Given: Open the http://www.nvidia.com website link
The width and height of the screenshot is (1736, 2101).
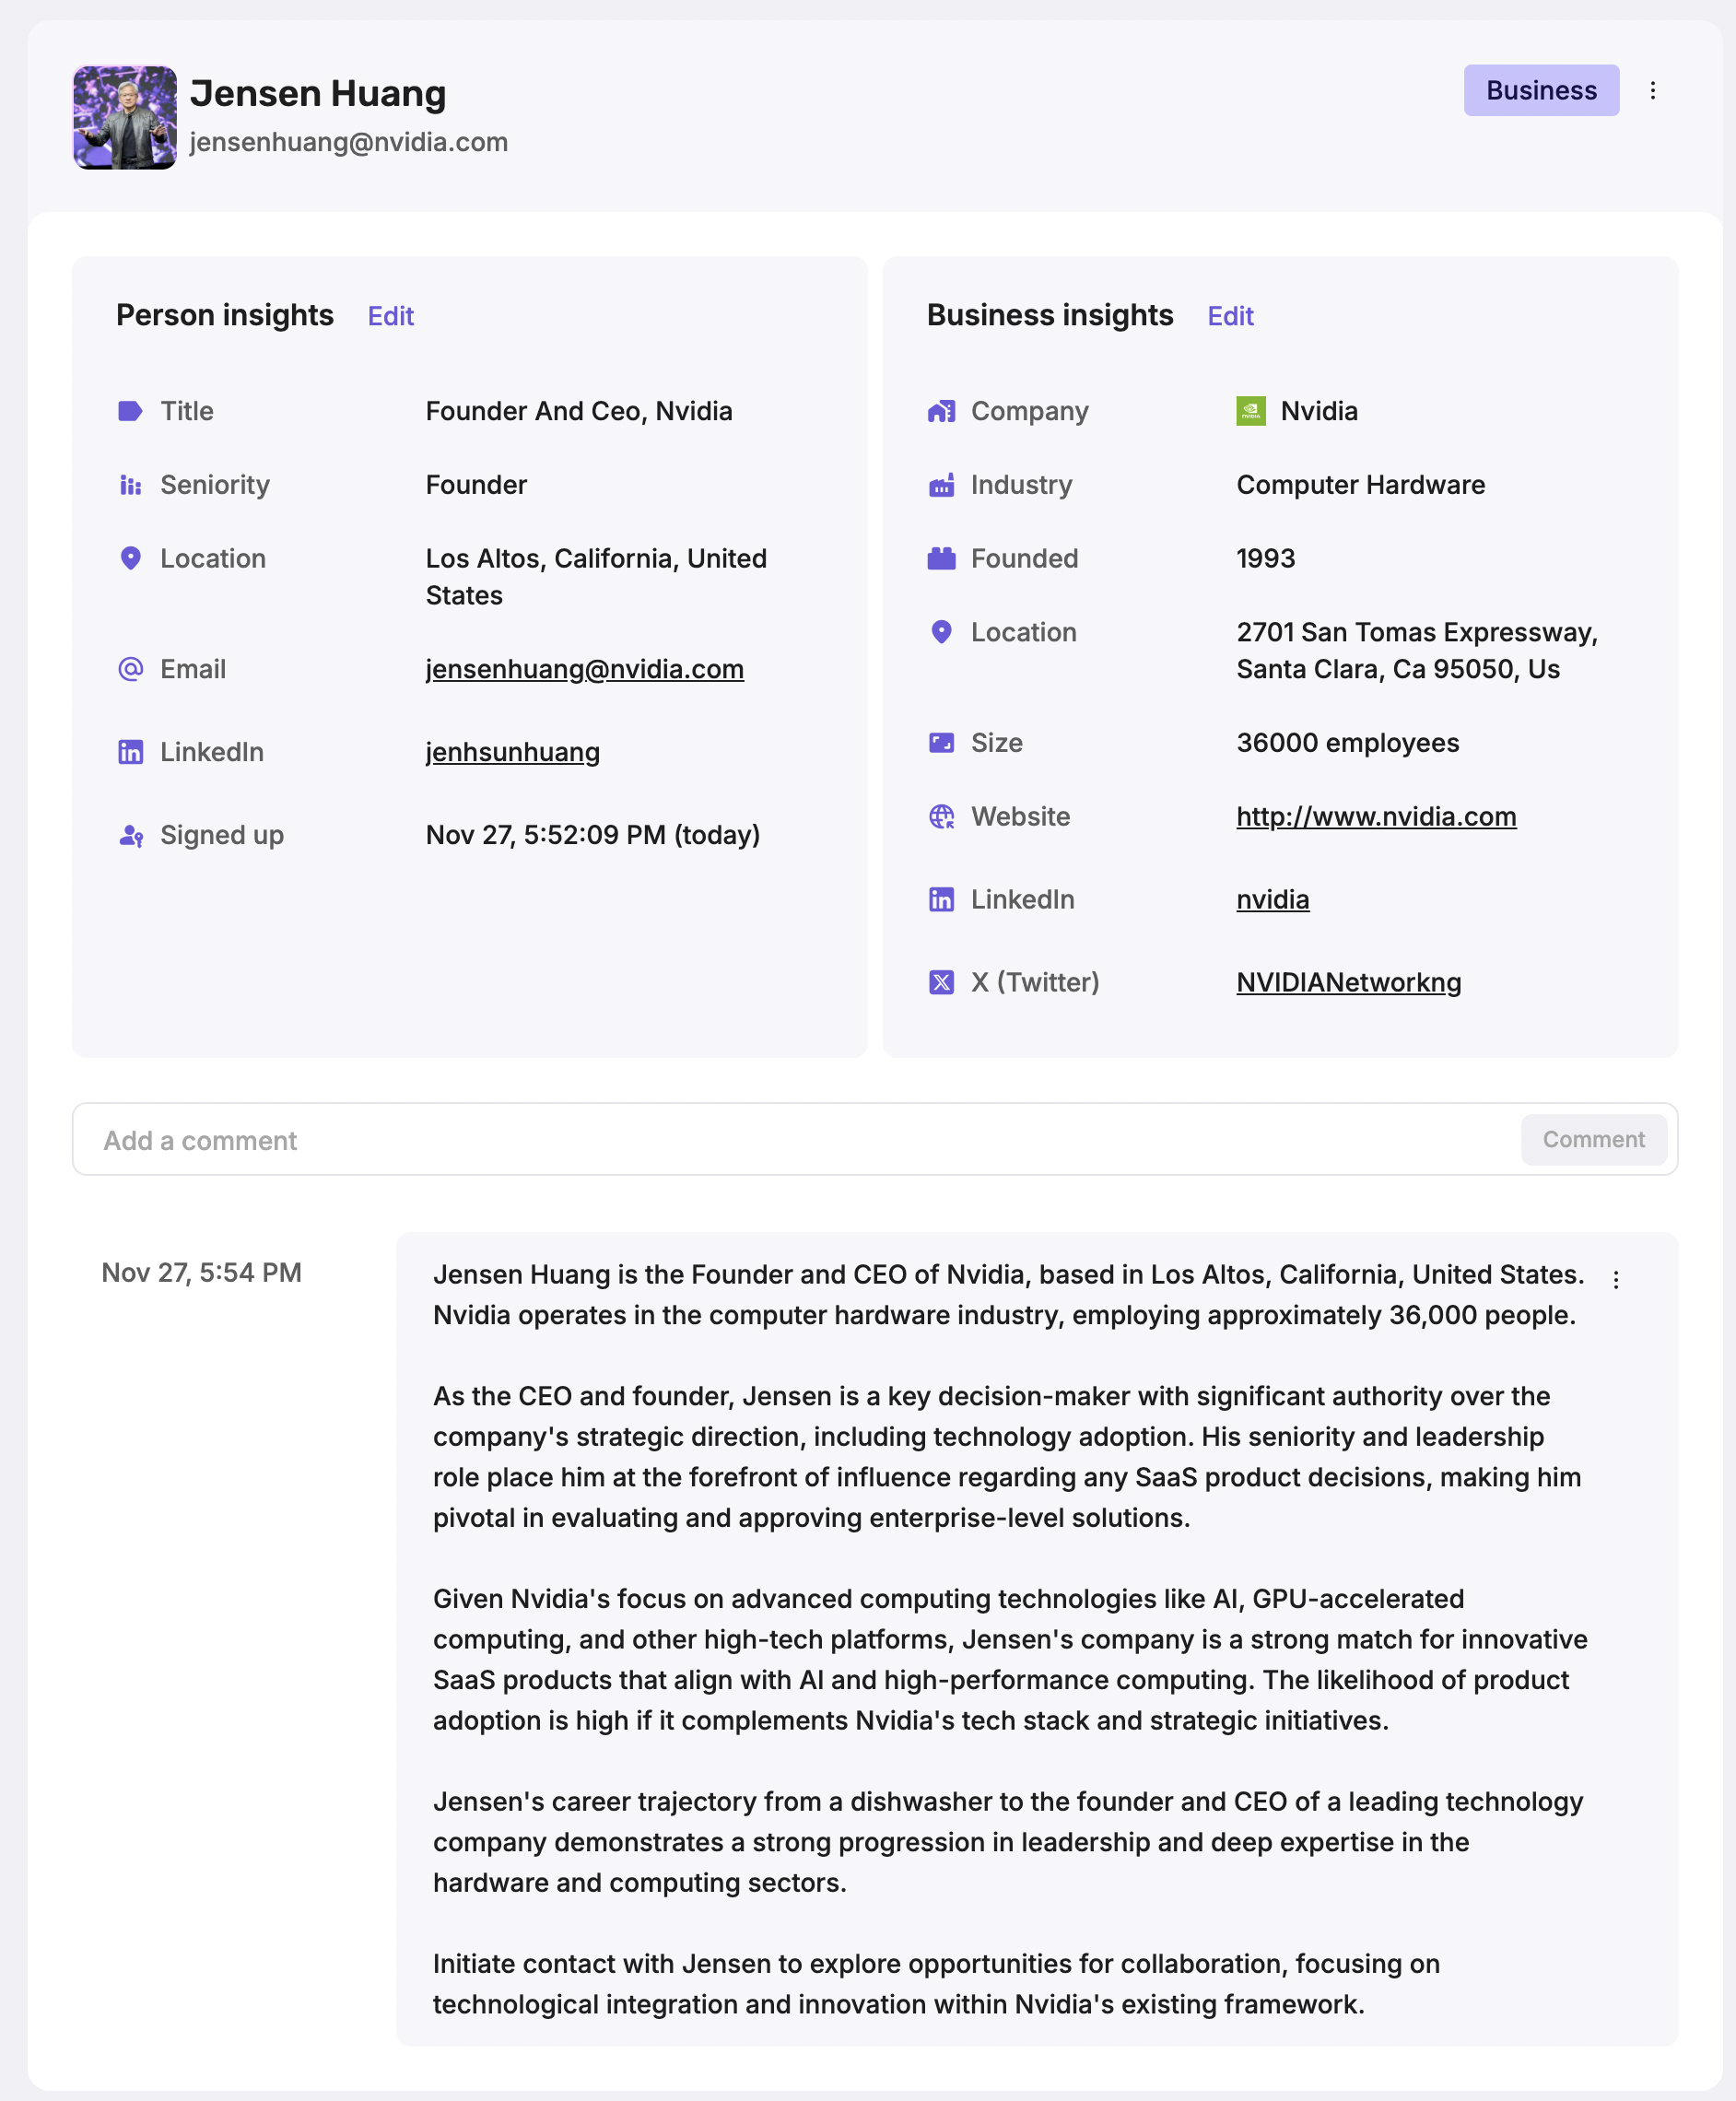Looking at the screenshot, I should (x=1375, y=817).
